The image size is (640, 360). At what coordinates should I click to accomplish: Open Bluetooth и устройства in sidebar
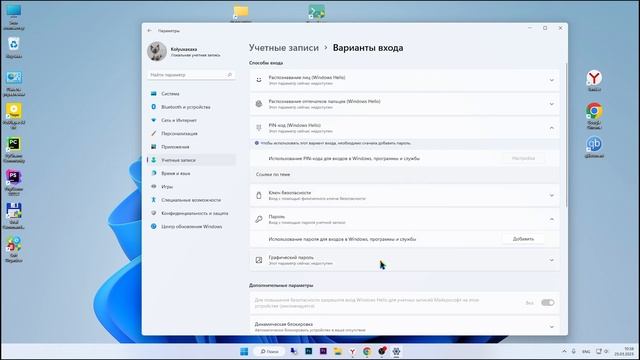191,107
